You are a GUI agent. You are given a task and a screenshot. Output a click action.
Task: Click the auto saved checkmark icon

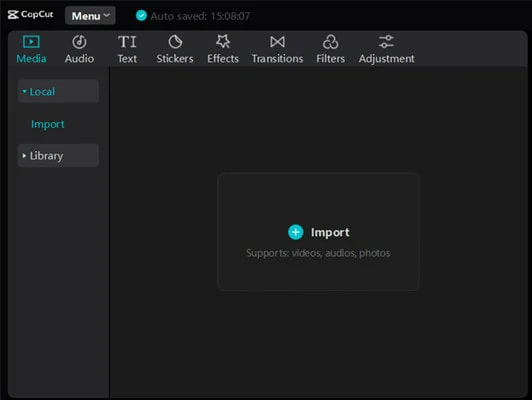[141, 16]
